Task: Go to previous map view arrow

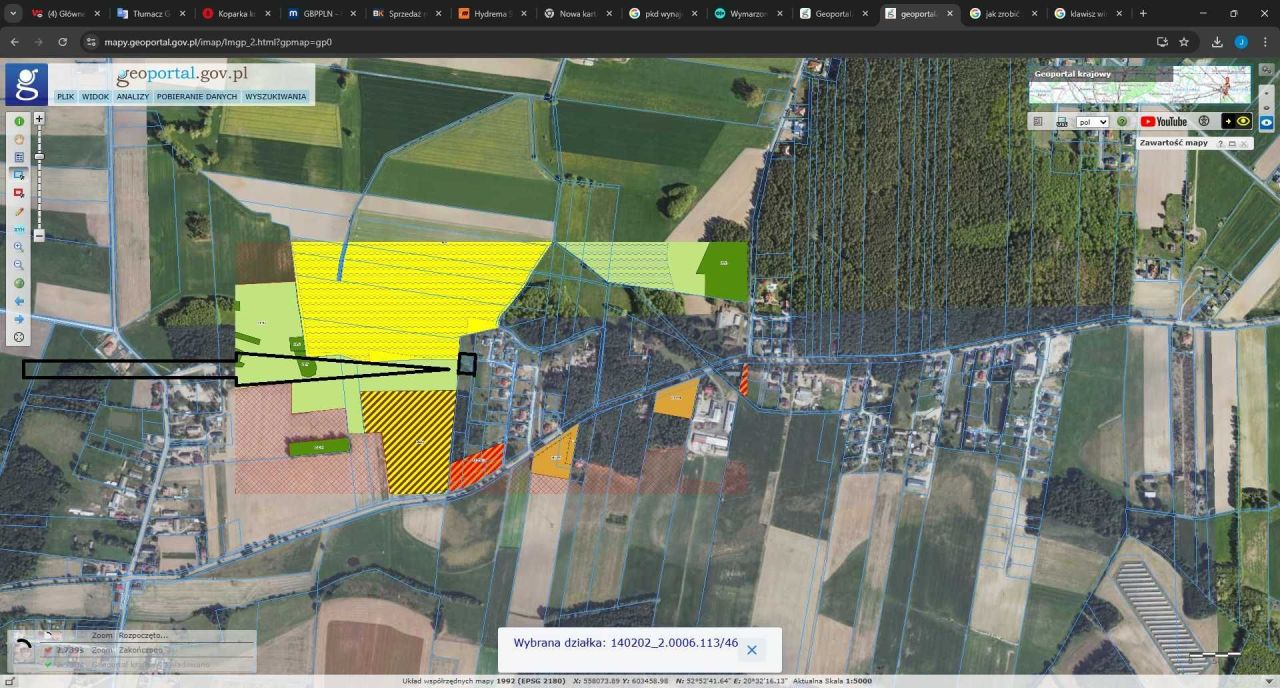Action: click(x=19, y=301)
